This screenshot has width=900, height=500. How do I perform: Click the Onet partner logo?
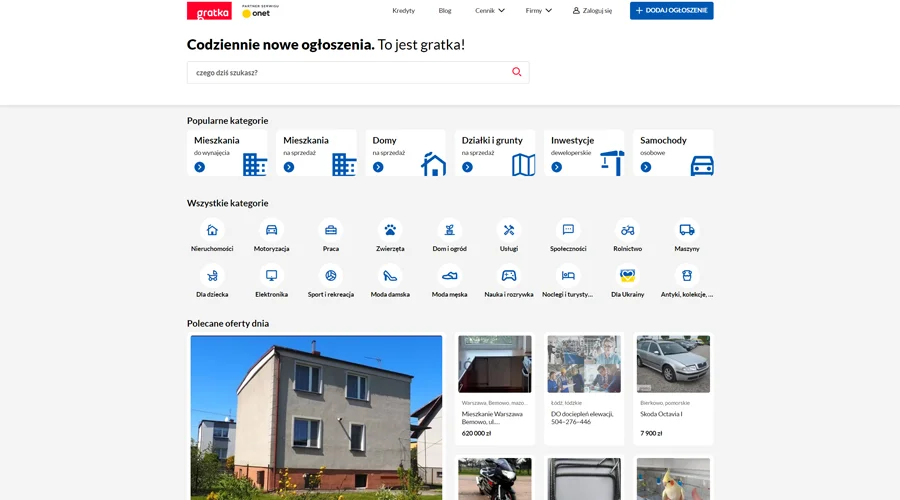pyautogui.click(x=260, y=11)
